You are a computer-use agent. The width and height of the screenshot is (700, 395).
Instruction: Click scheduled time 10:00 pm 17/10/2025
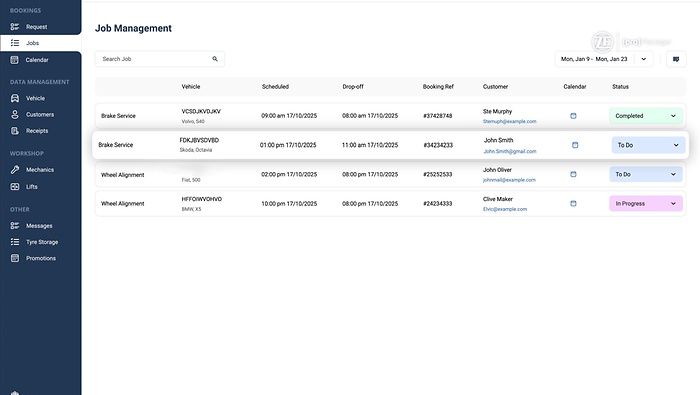[x=289, y=204]
